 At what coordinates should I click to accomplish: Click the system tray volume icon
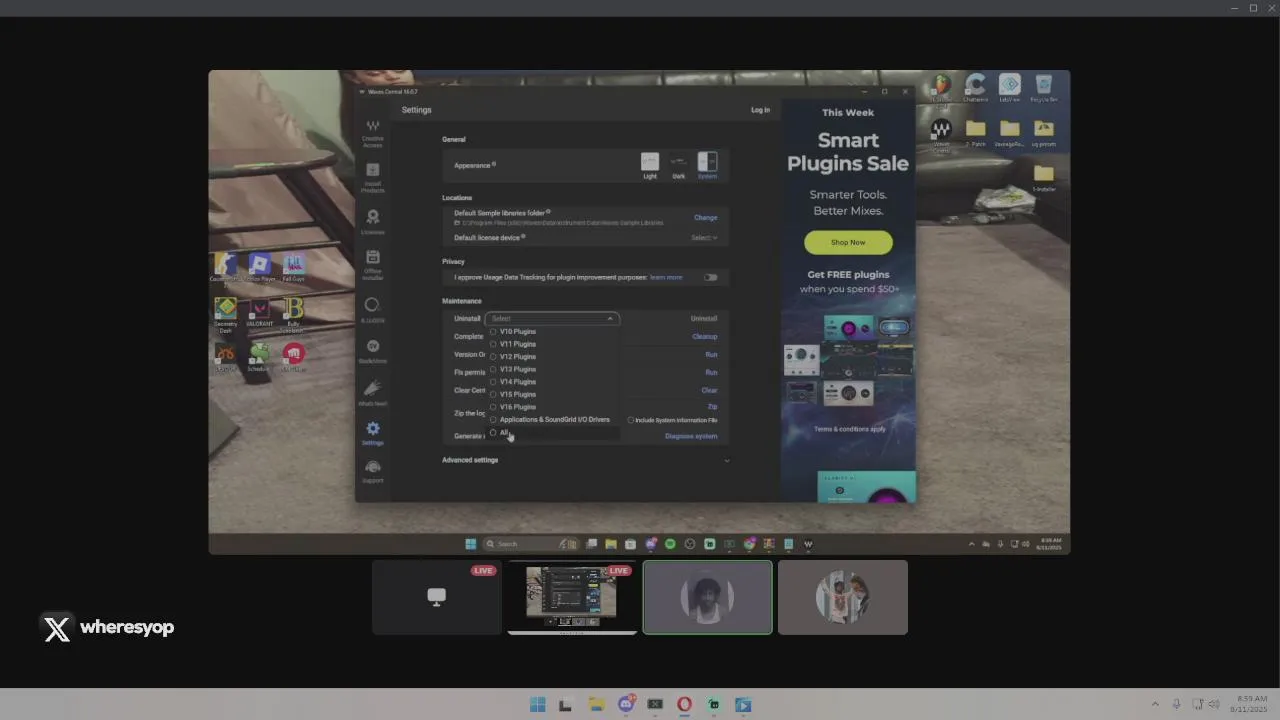click(1214, 704)
